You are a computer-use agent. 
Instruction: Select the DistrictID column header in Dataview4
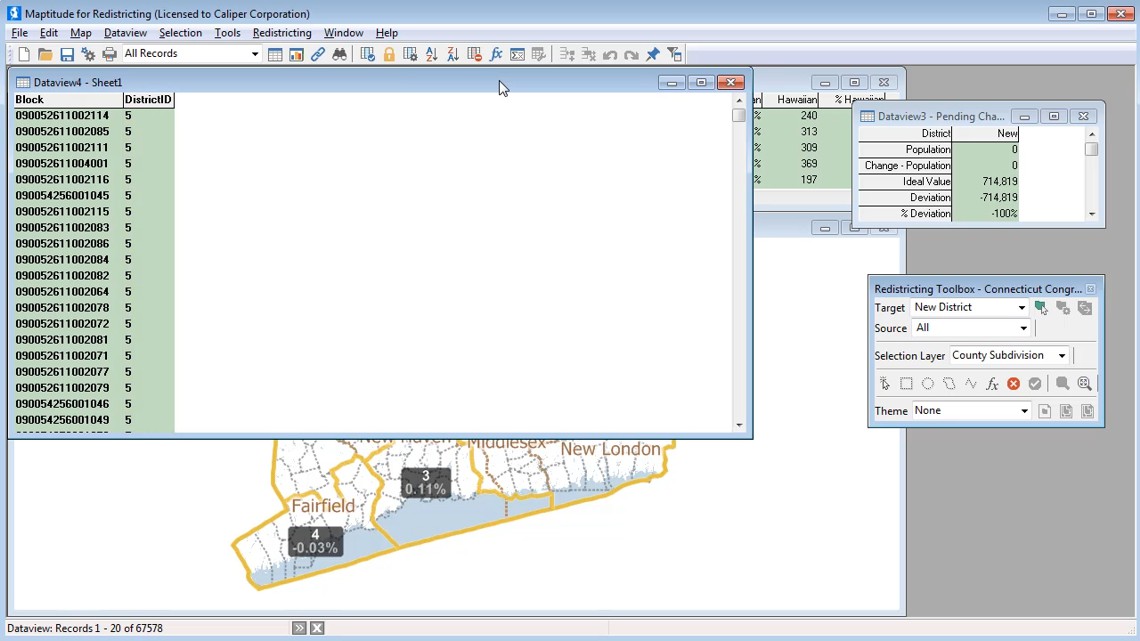point(147,99)
